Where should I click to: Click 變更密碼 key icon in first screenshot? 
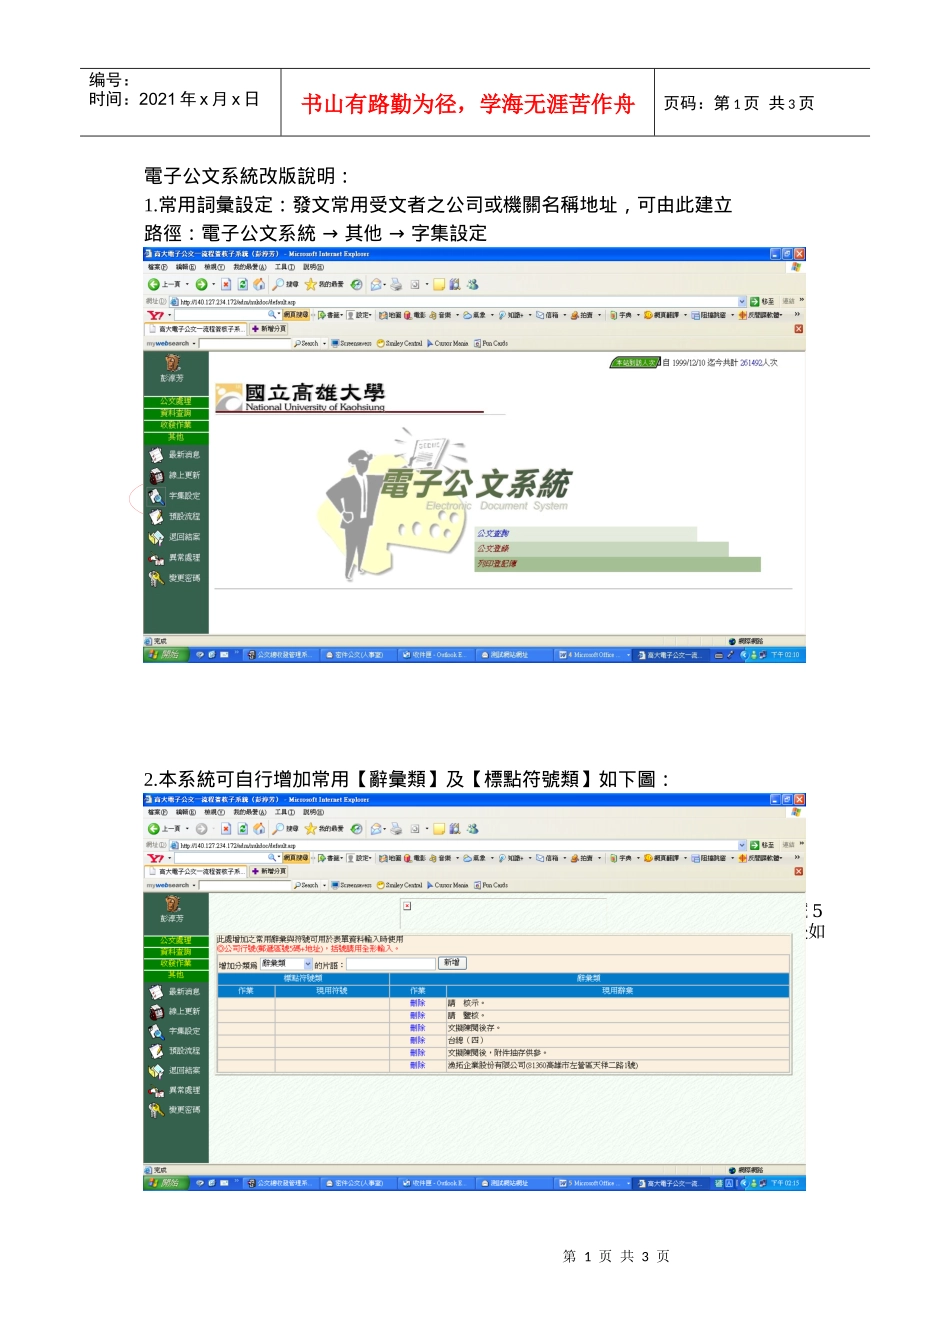156,578
